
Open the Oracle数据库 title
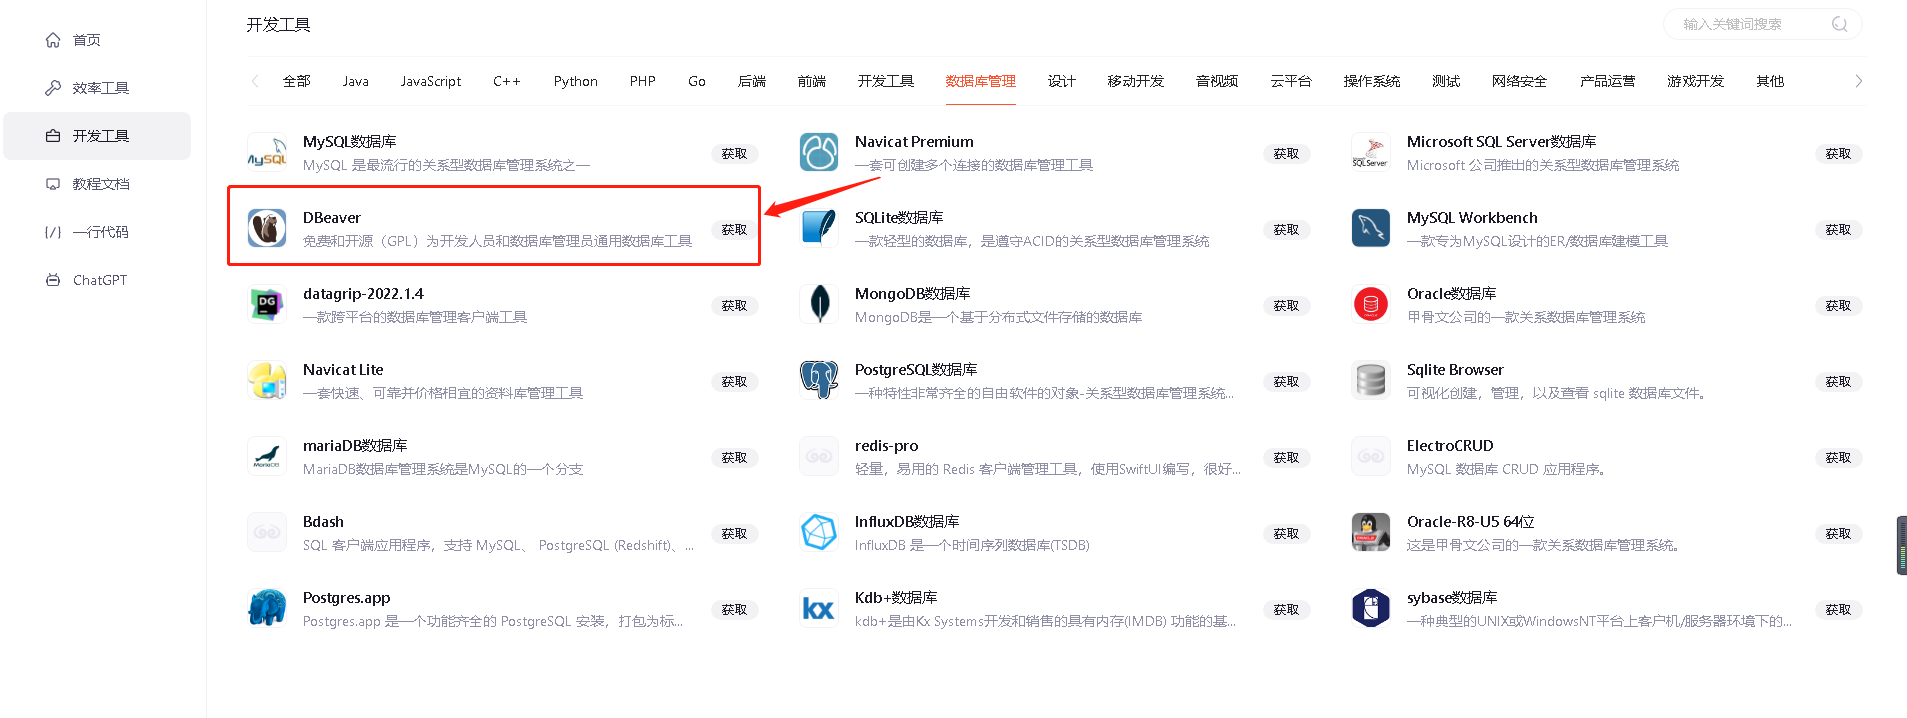tap(1452, 294)
